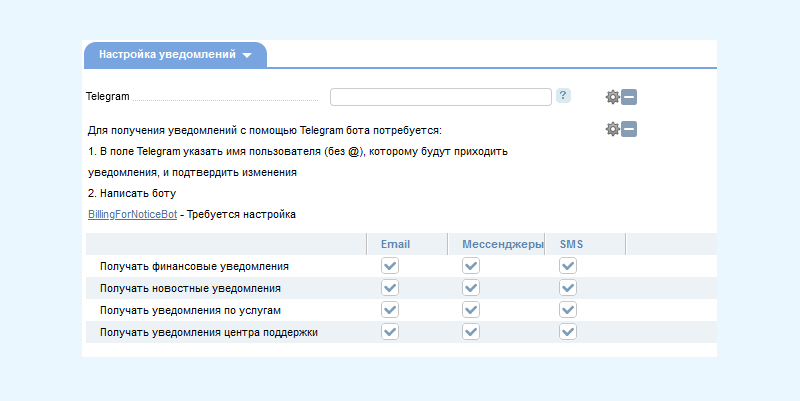Toggle Email for финансовые уведомления

coord(390,266)
